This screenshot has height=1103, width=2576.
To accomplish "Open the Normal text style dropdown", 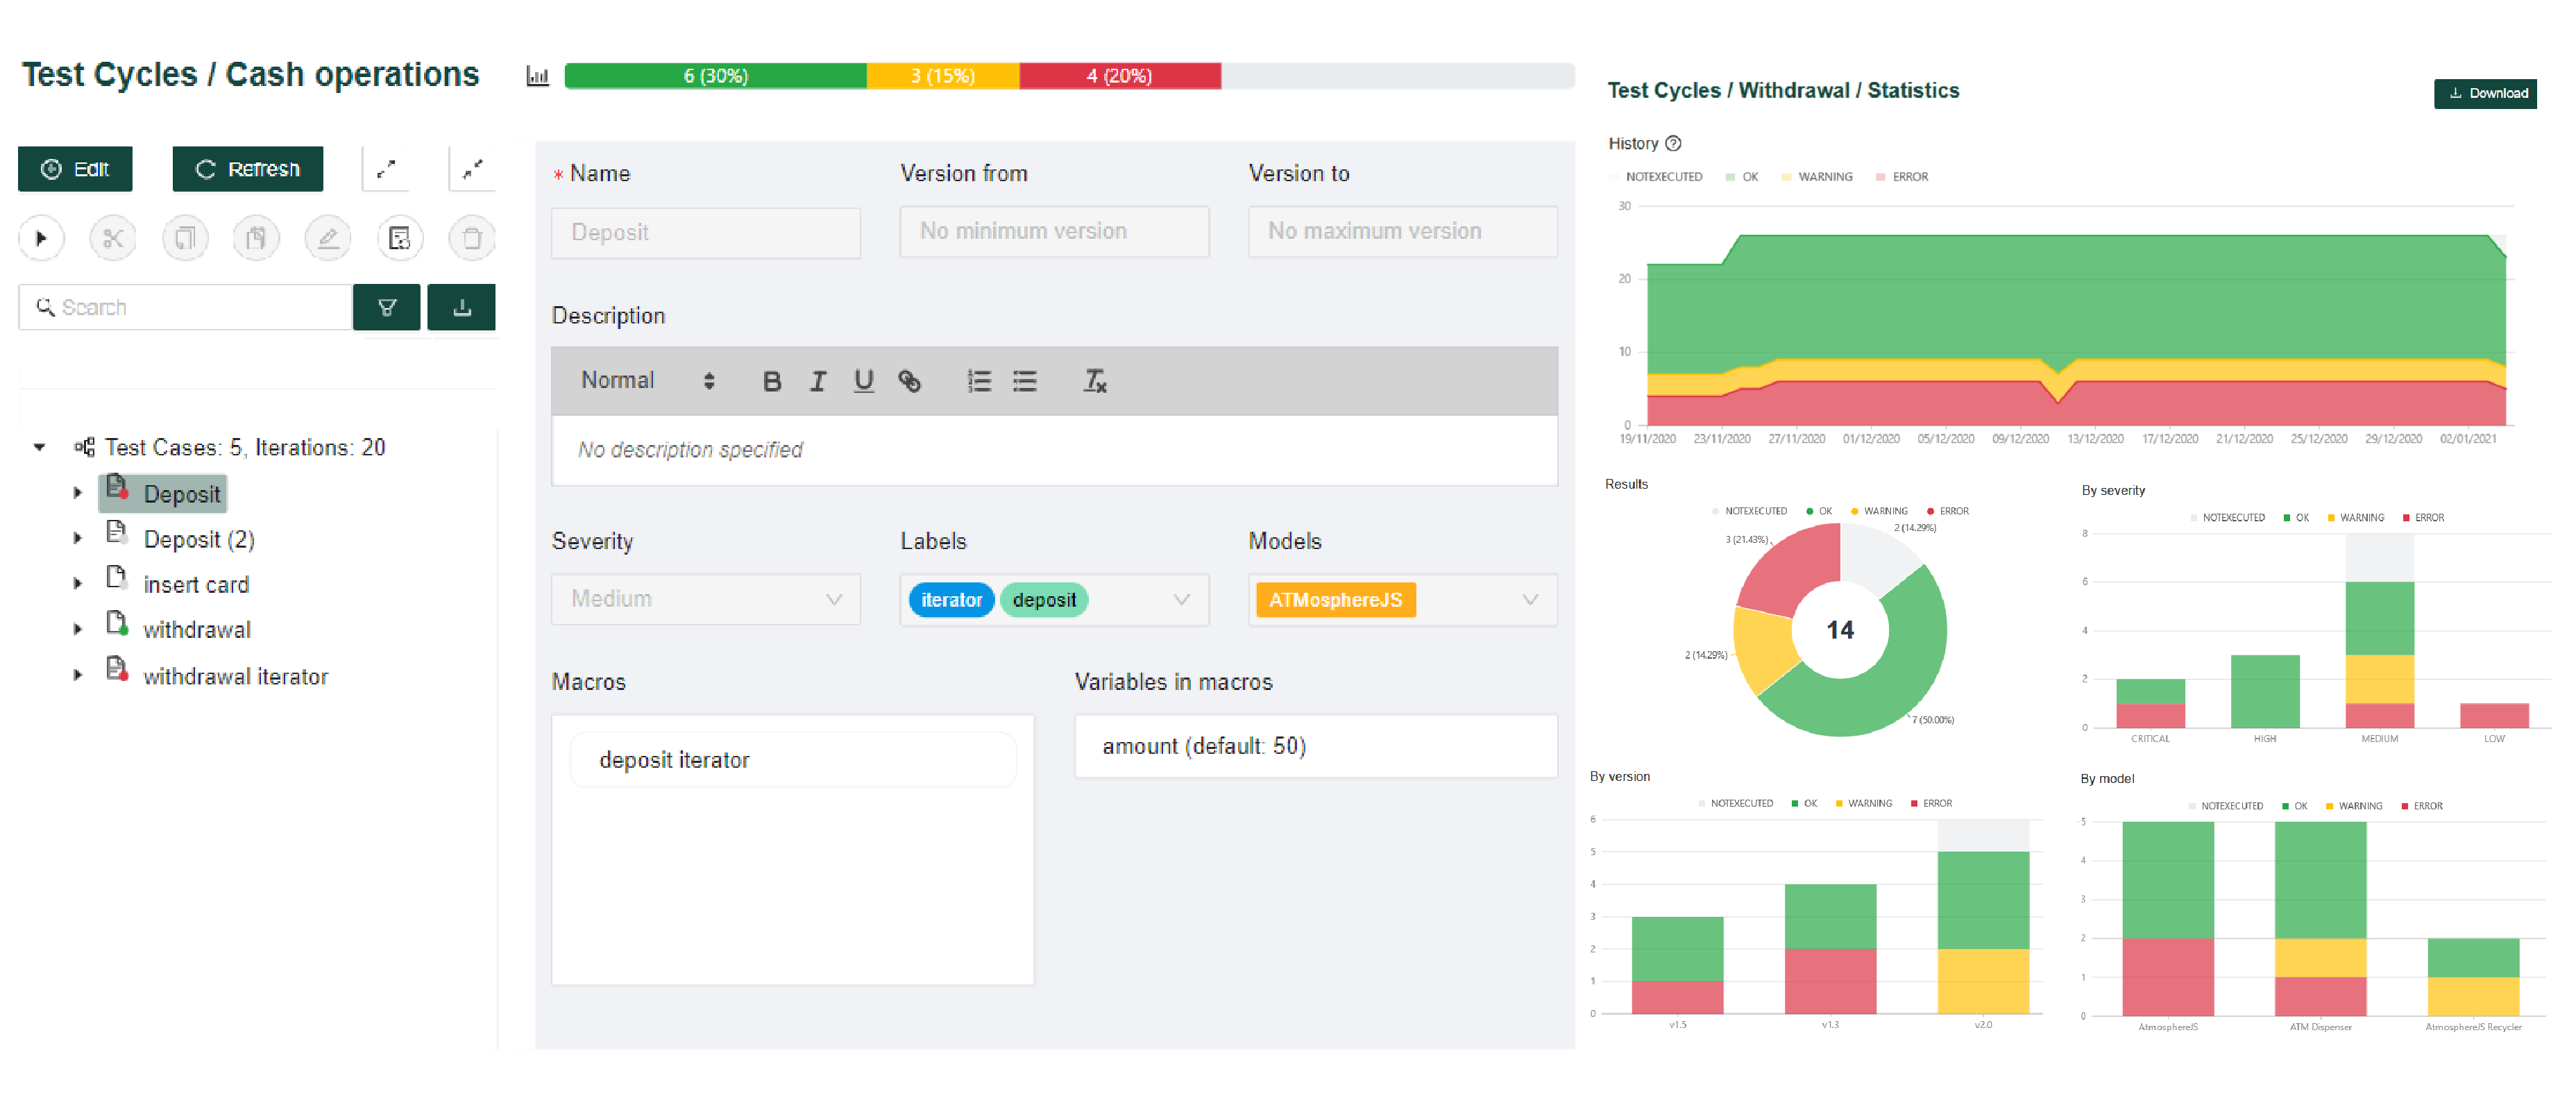I will click(648, 381).
